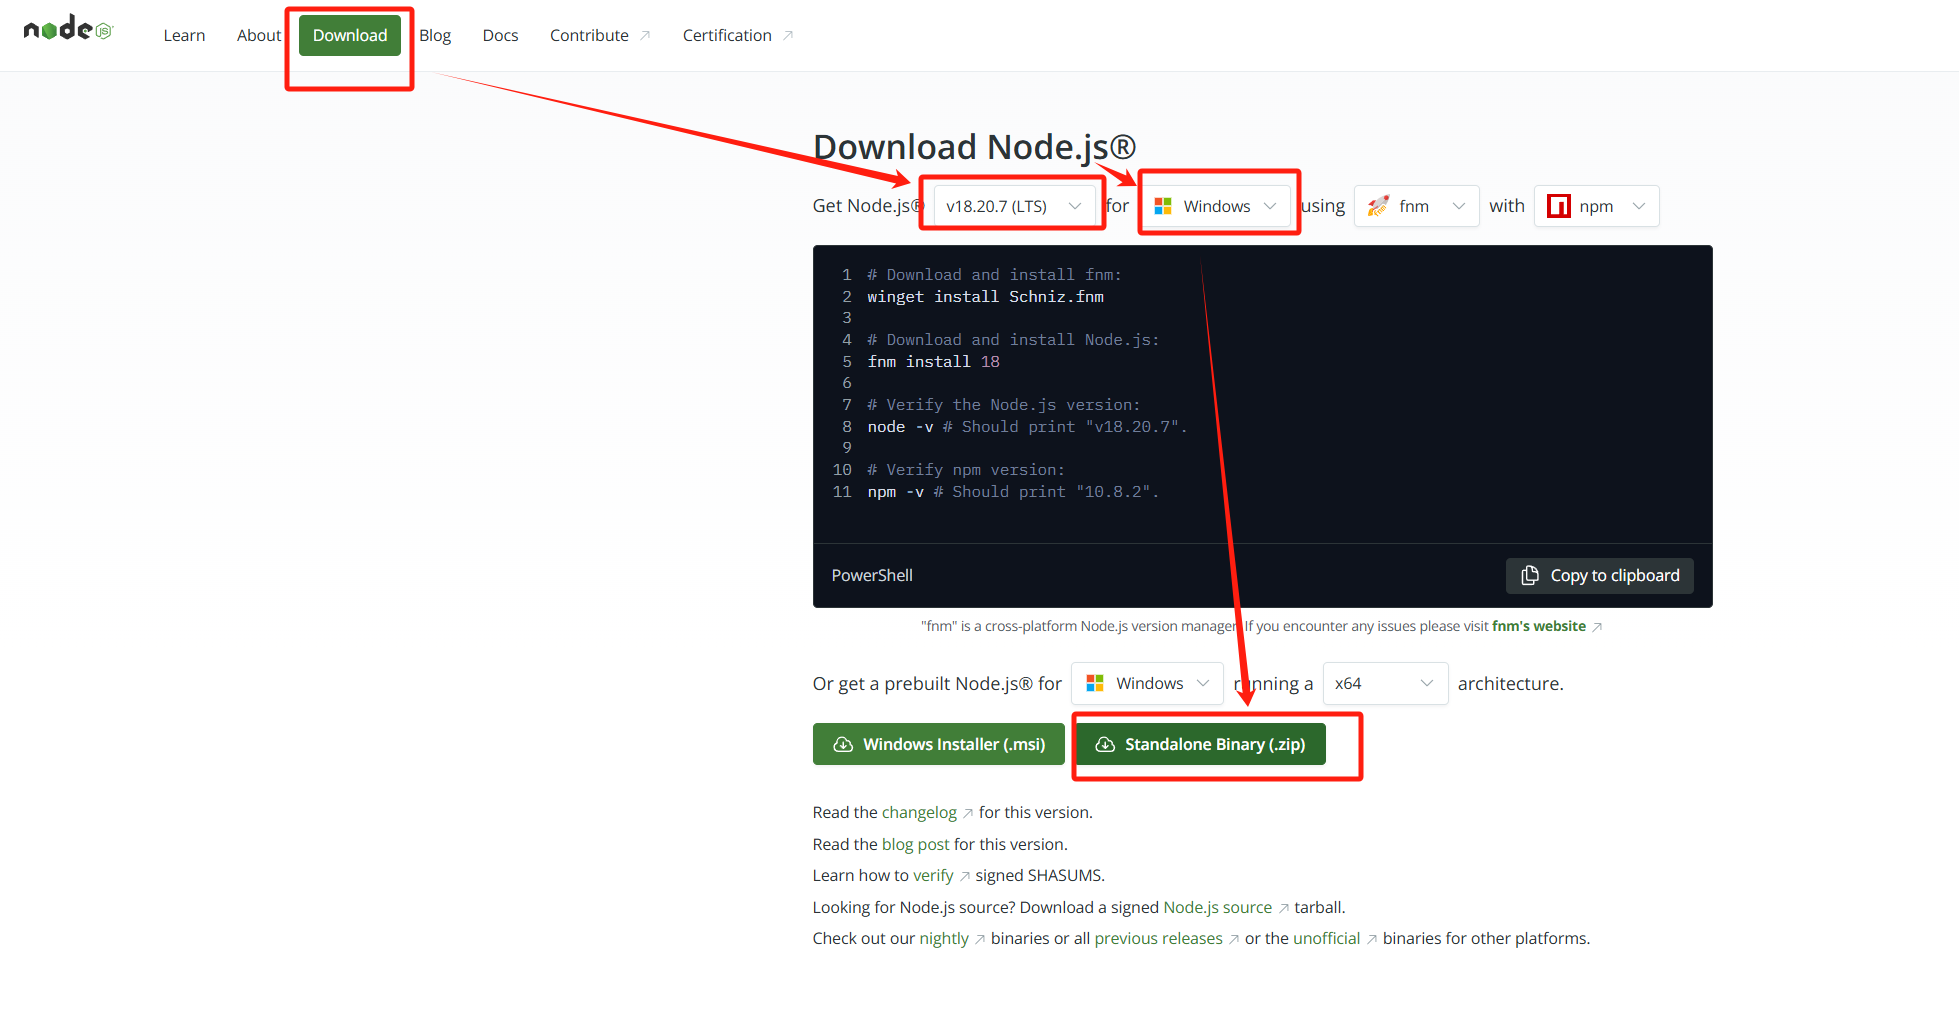Click the npm logo icon
This screenshot has height=1029, width=1959.
[1560, 205]
